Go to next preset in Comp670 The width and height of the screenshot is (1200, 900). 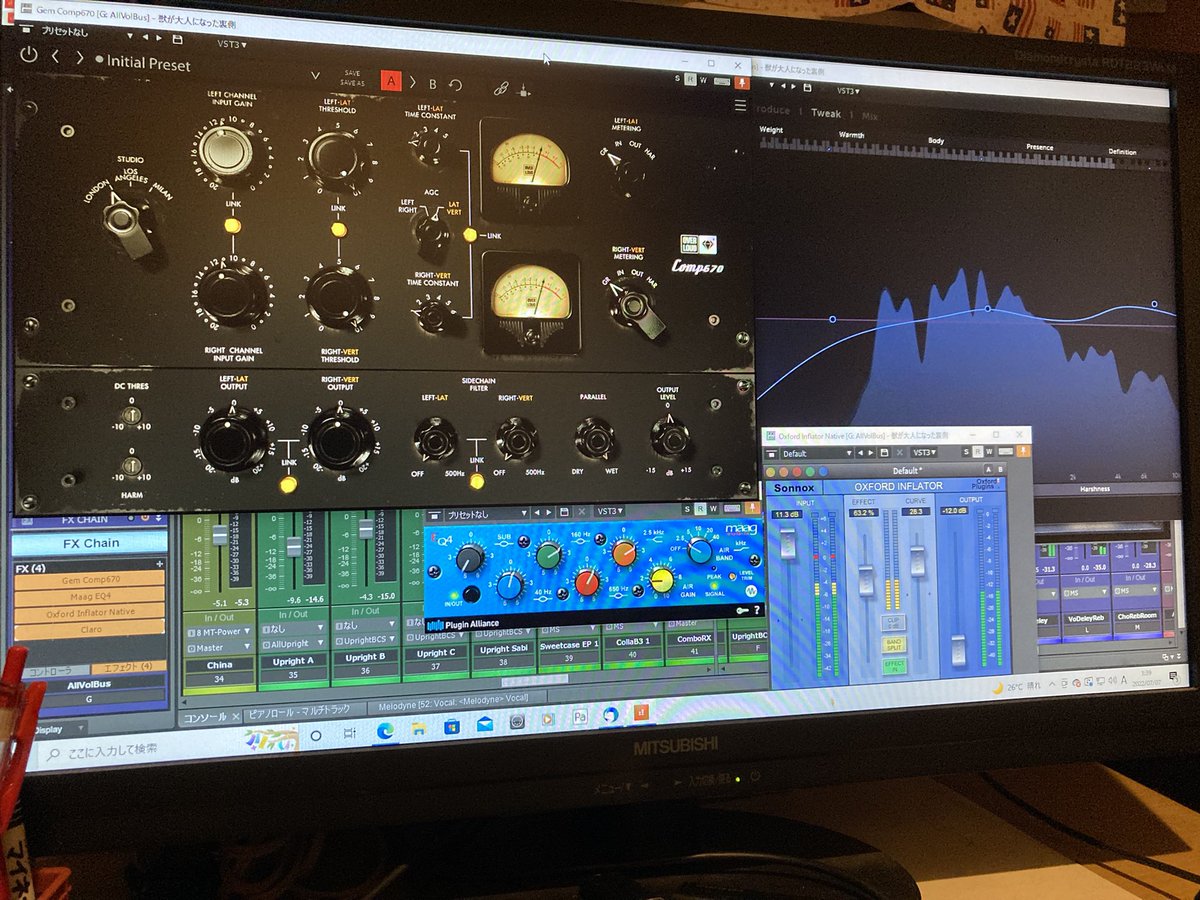point(80,58)
